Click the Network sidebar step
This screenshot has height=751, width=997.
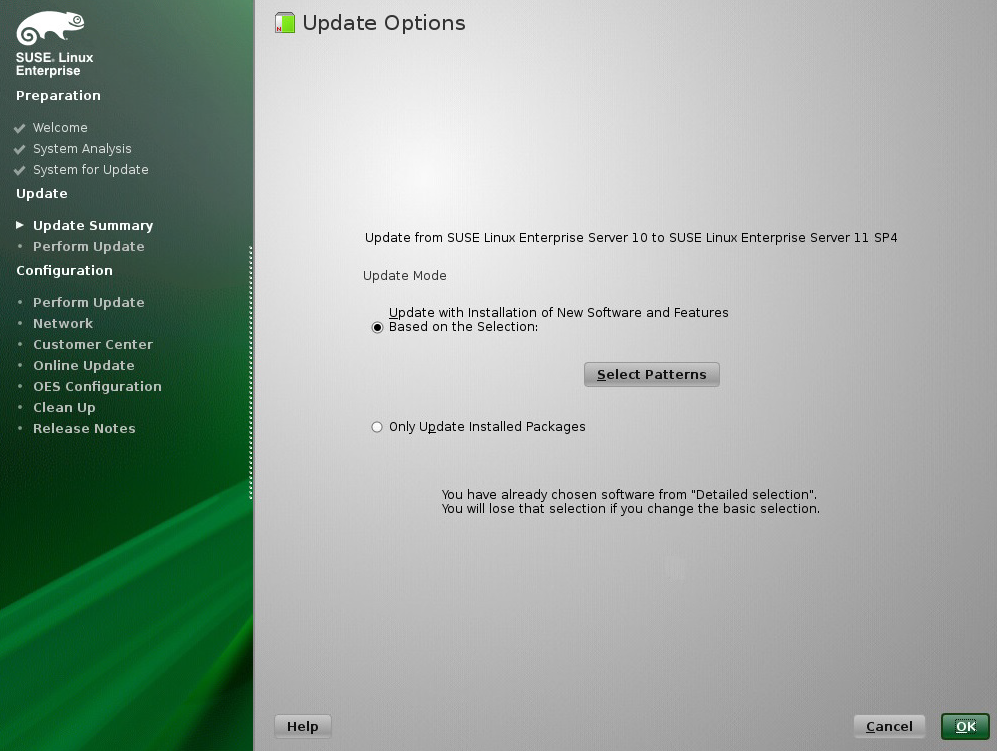tap(63, 324)
